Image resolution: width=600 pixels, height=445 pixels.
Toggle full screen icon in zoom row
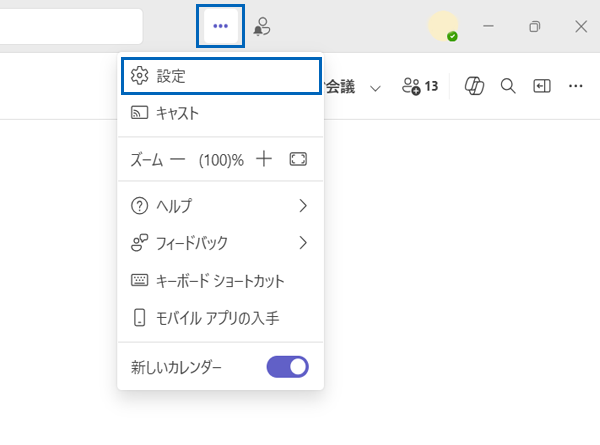click(298, 159)
